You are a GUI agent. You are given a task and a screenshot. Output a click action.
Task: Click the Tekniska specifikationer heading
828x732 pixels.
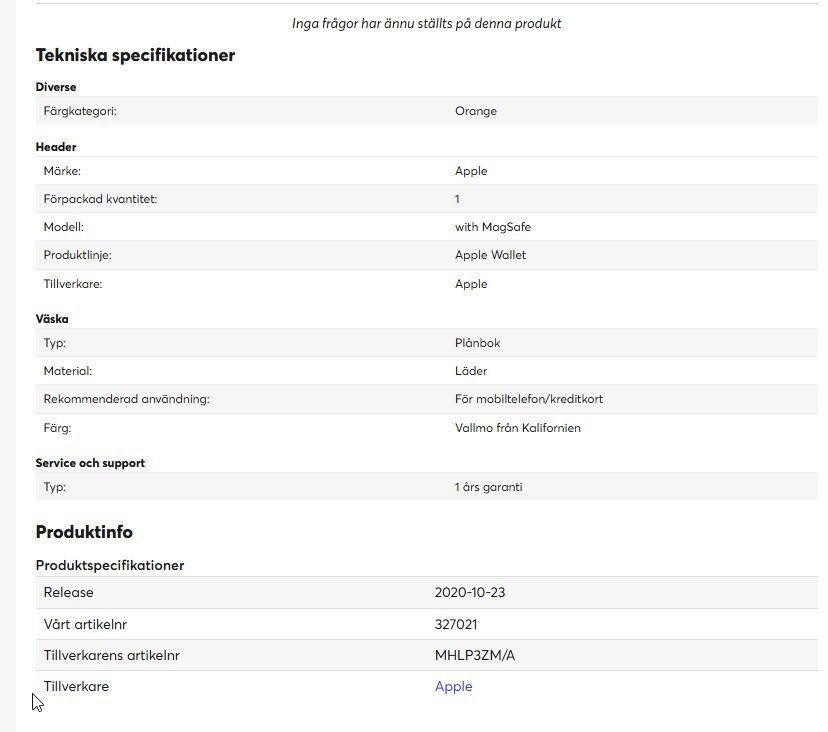point(135,55)
